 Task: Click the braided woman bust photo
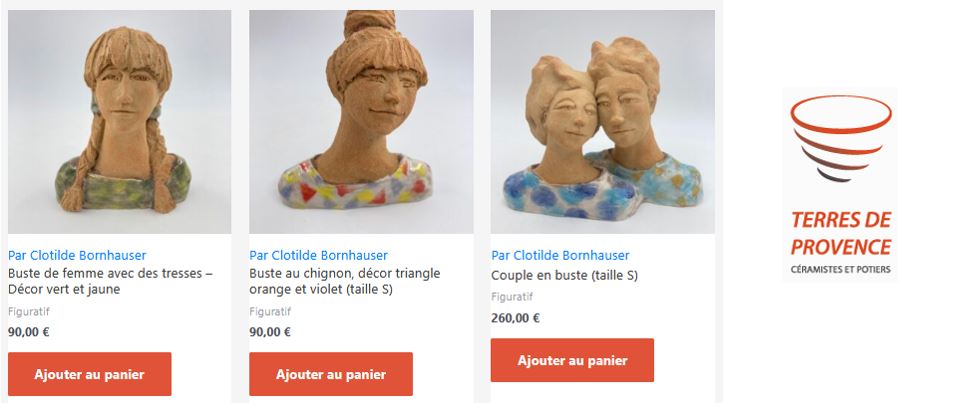point(120,122)
